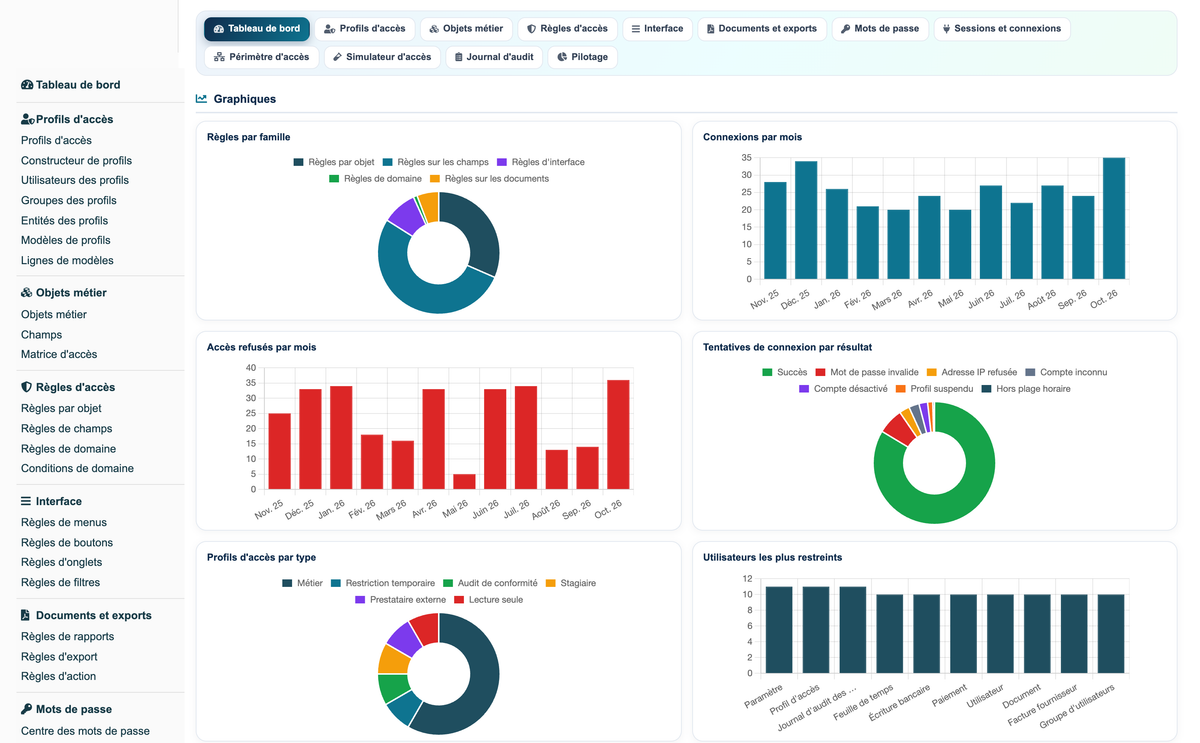The height and width of the screenshot is (743, 1200).
Task: Hide the Stagiaire legend series
Action: [570, 583]
